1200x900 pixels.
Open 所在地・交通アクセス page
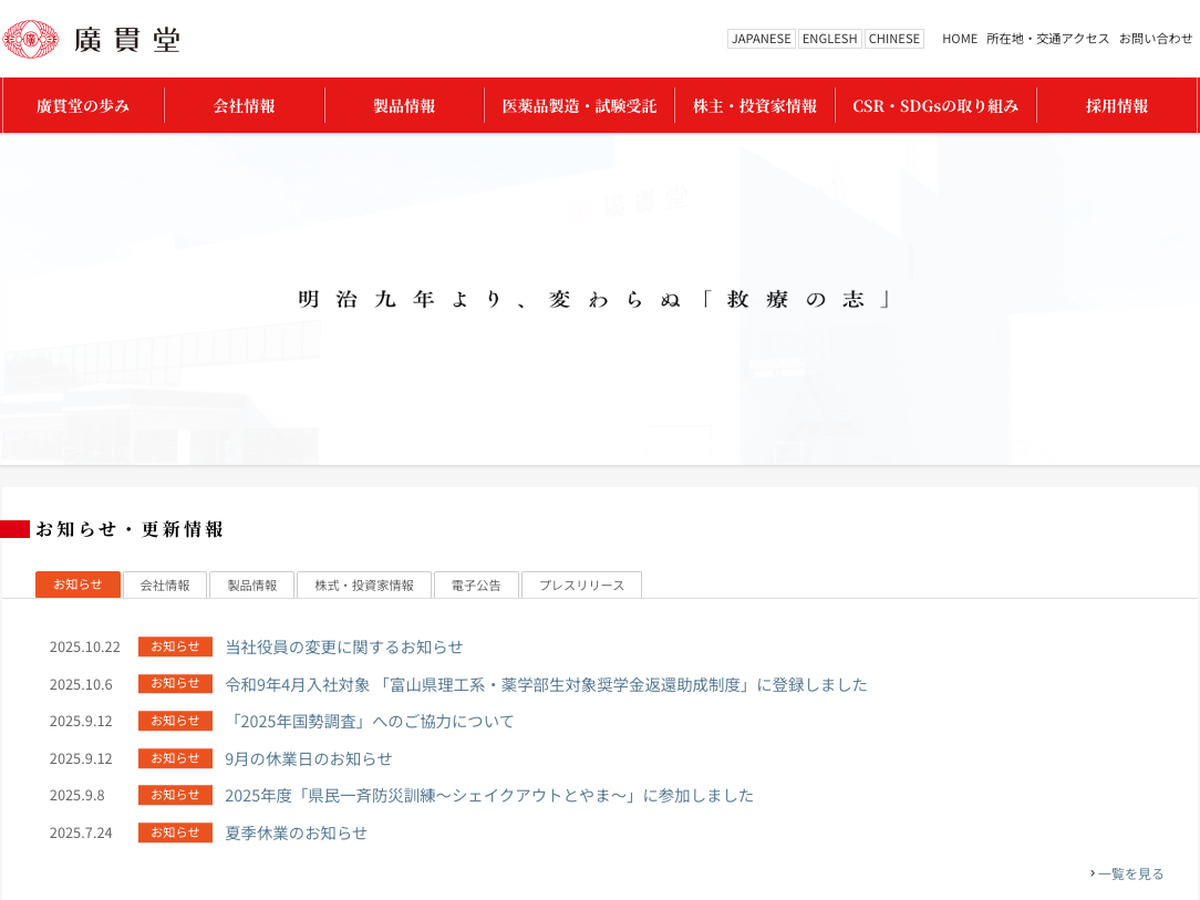[x=1047, y=39]
